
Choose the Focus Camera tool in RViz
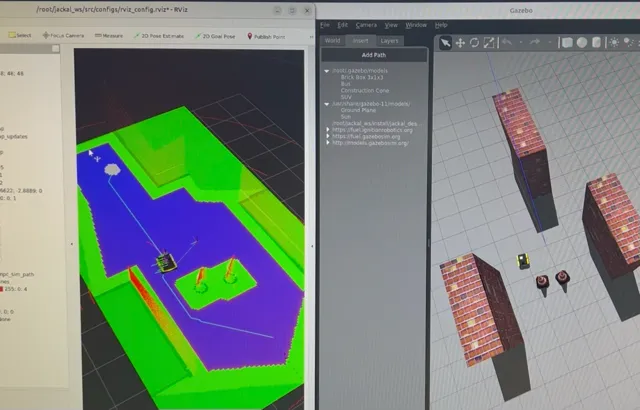click(x=64, y=35)
